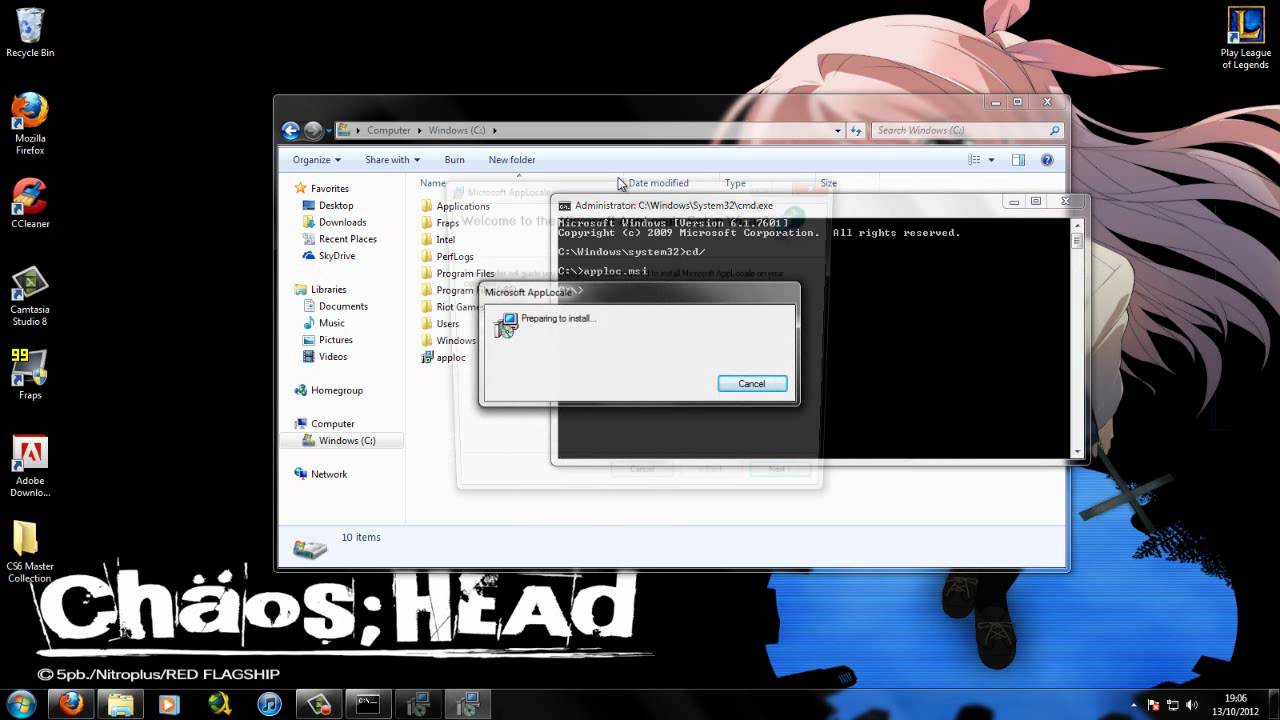
Task: Open Explorer help with the question mark icon
Action: pyautogui.click(x=1047, y=160)
